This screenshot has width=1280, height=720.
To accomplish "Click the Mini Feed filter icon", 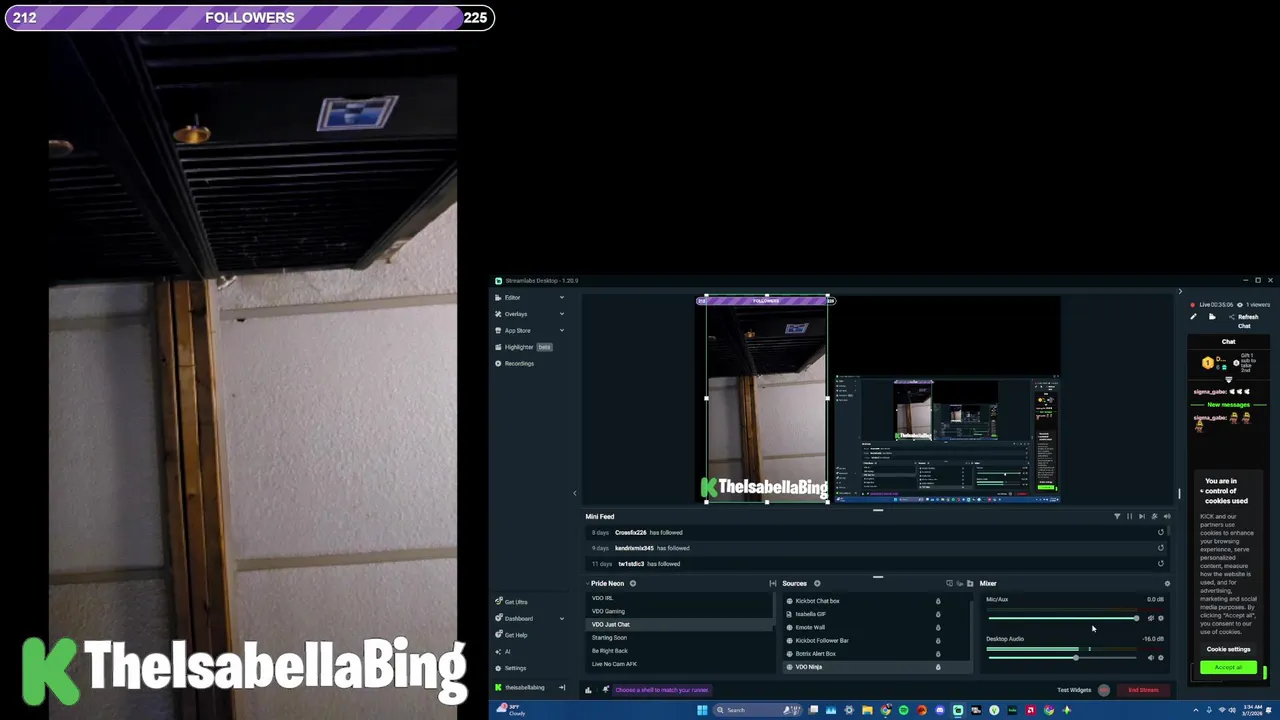I will [1117, 516].
